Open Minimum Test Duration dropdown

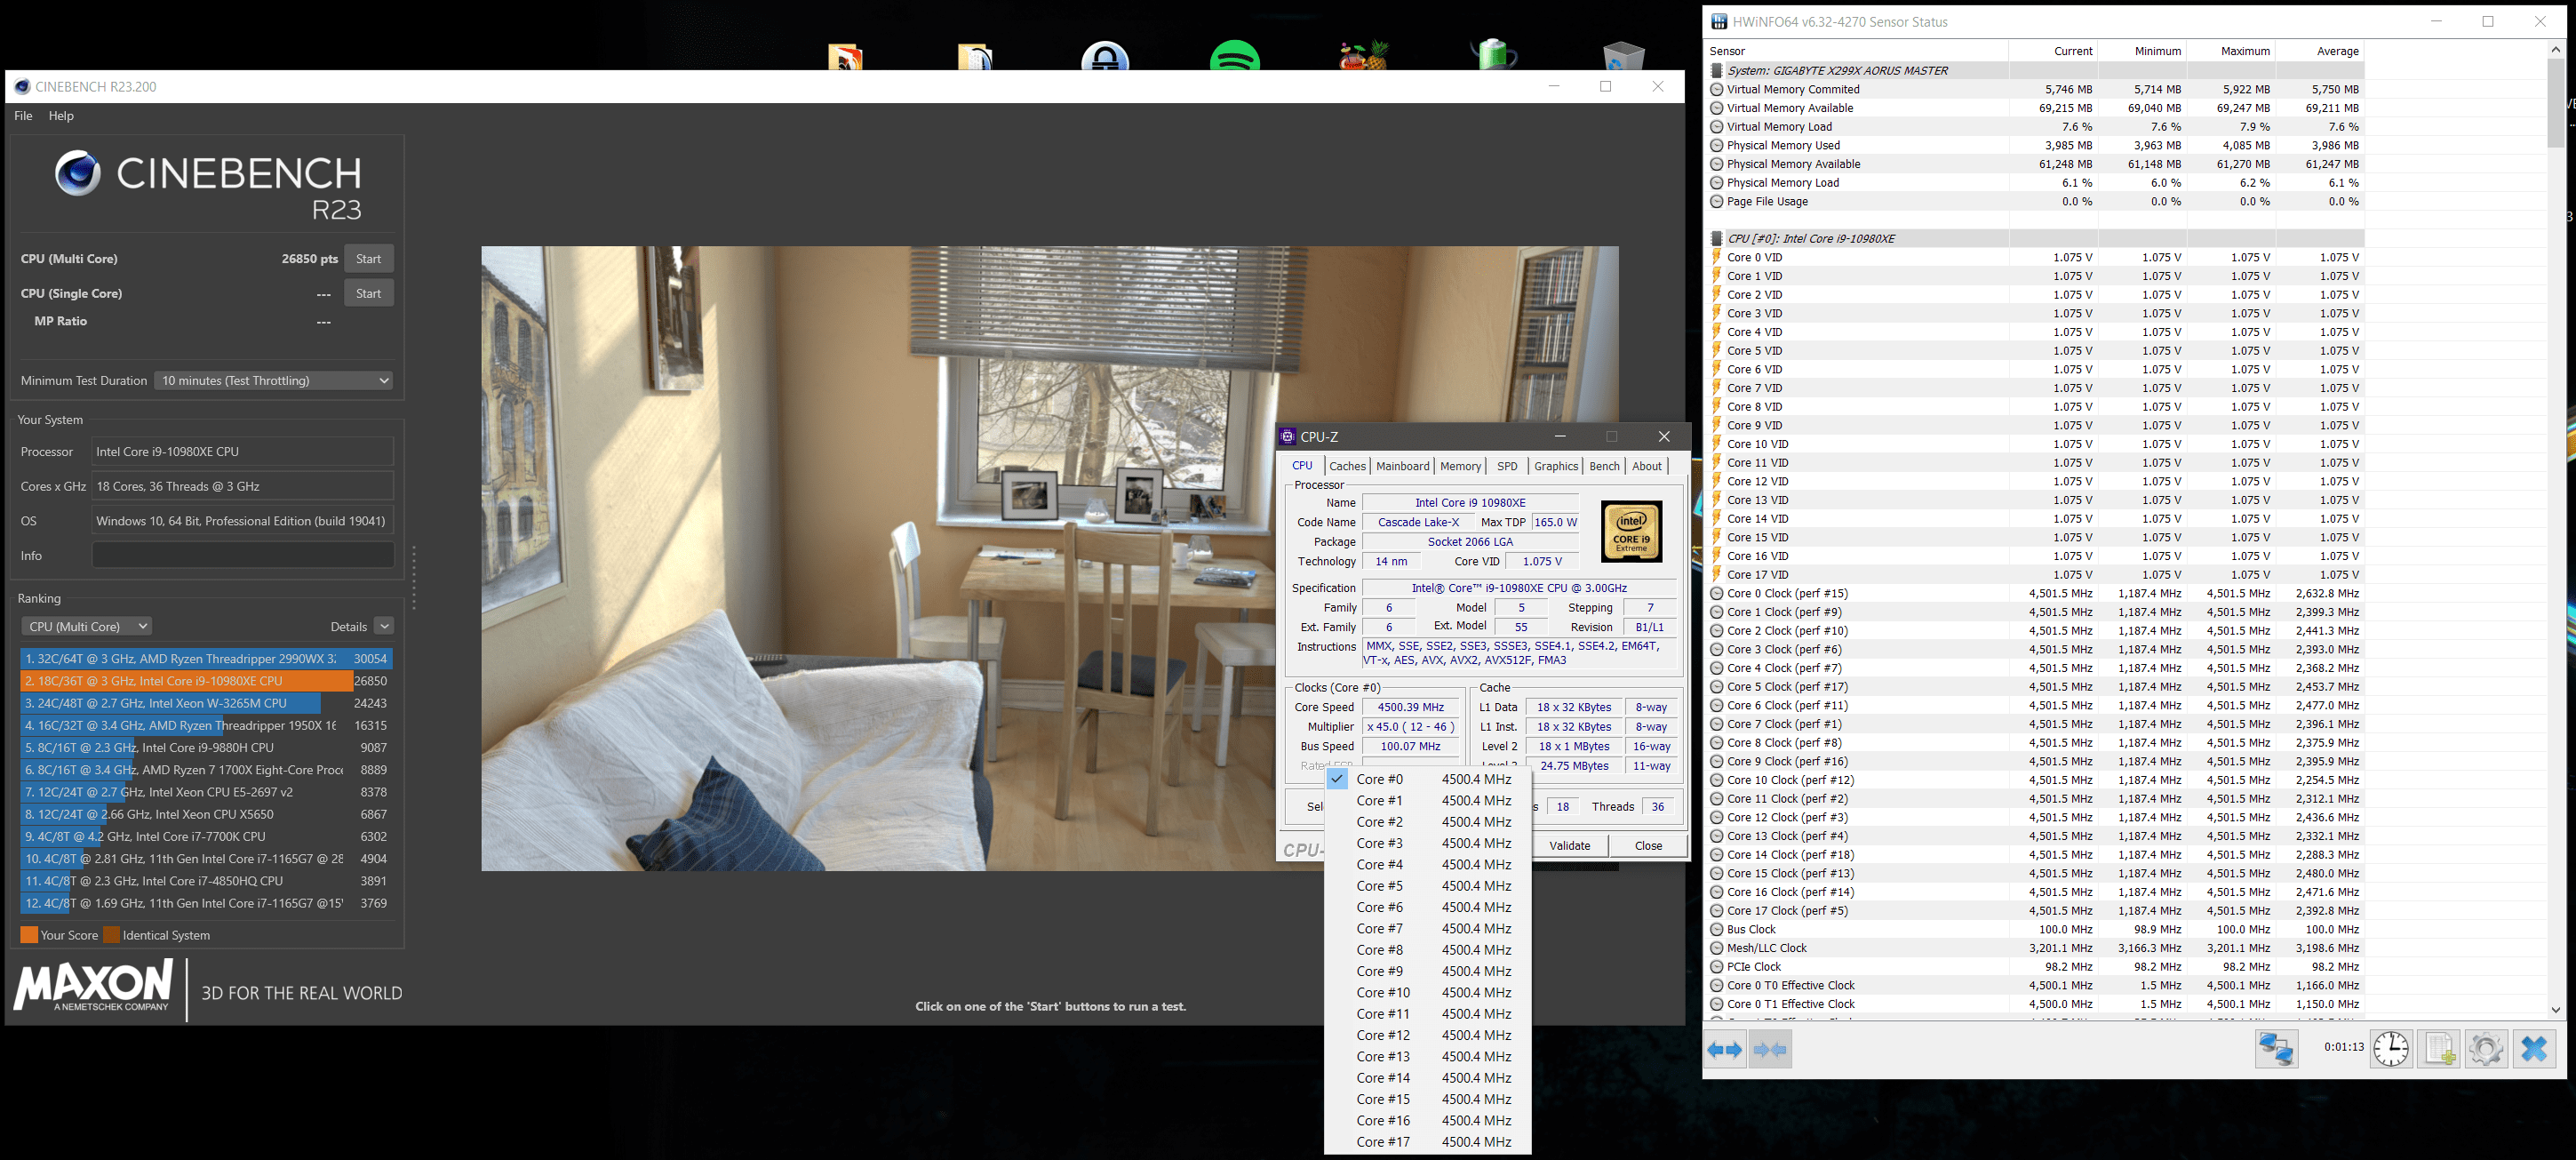(x=273, y=380)
